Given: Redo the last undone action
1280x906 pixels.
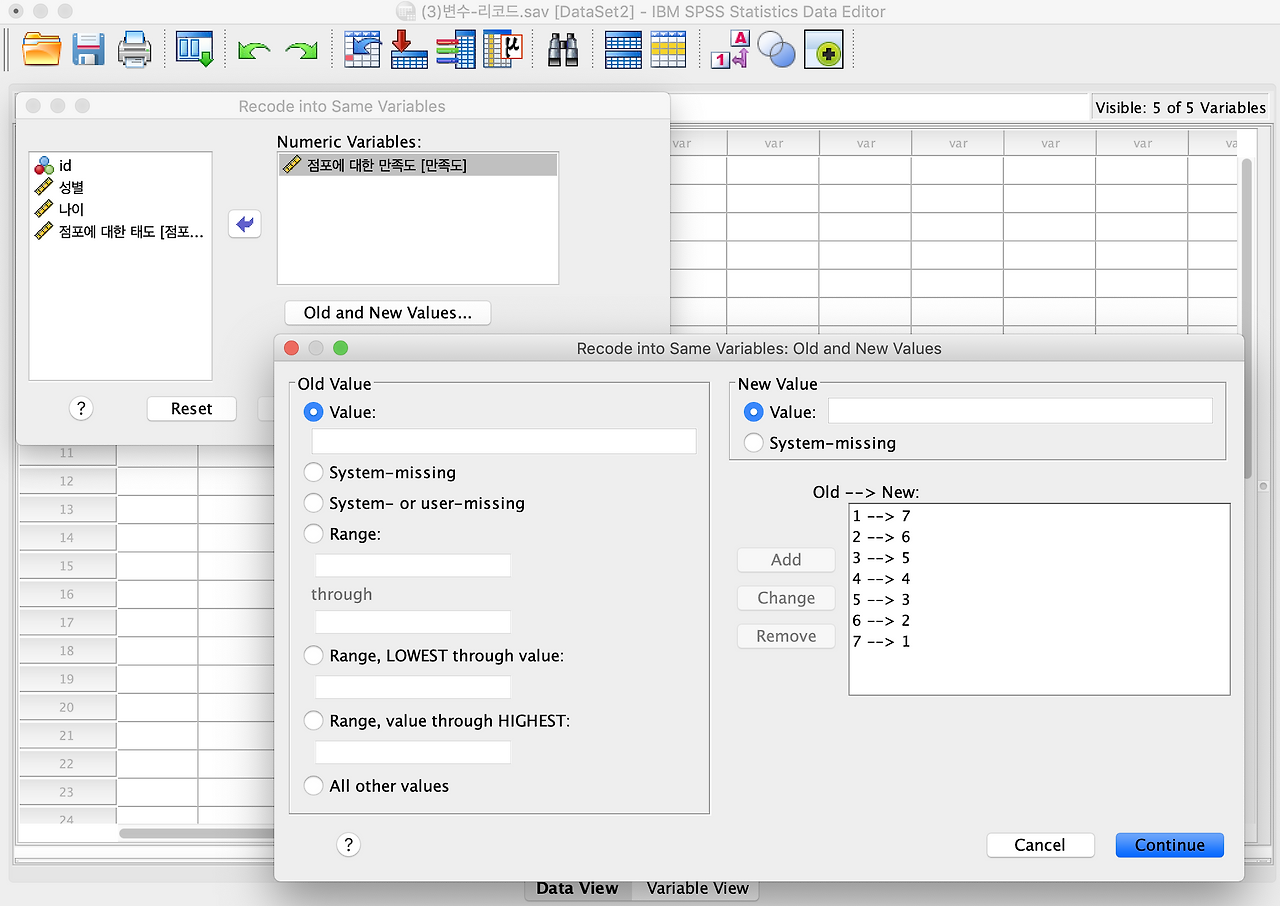Looking at the screenshot, I should 301,50.
